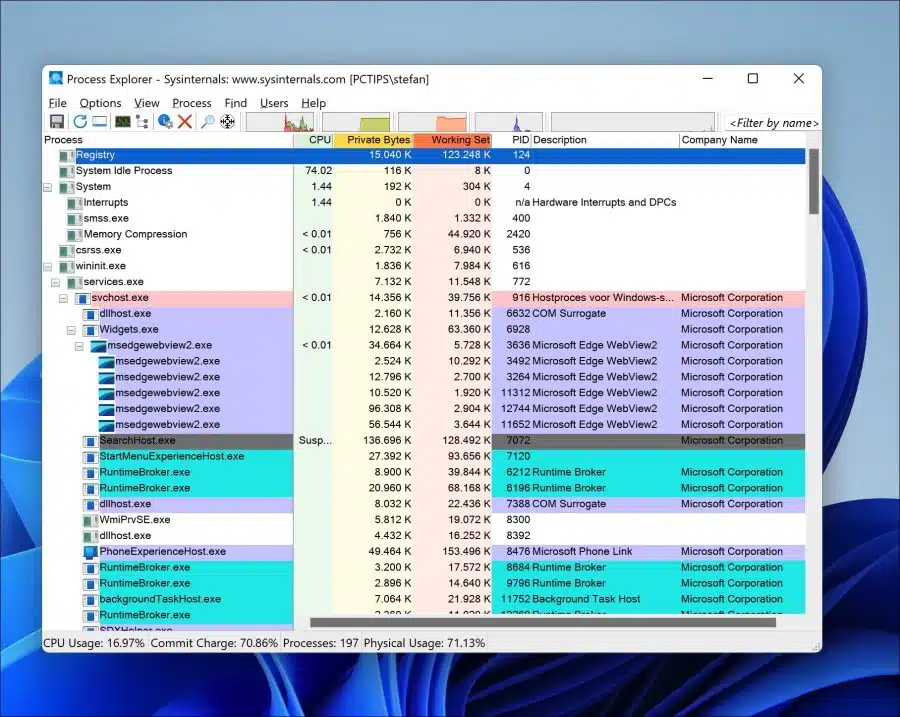Toggle the Show Process Tree icon
The height and width of the screenshot is (717, 900).
142,122
